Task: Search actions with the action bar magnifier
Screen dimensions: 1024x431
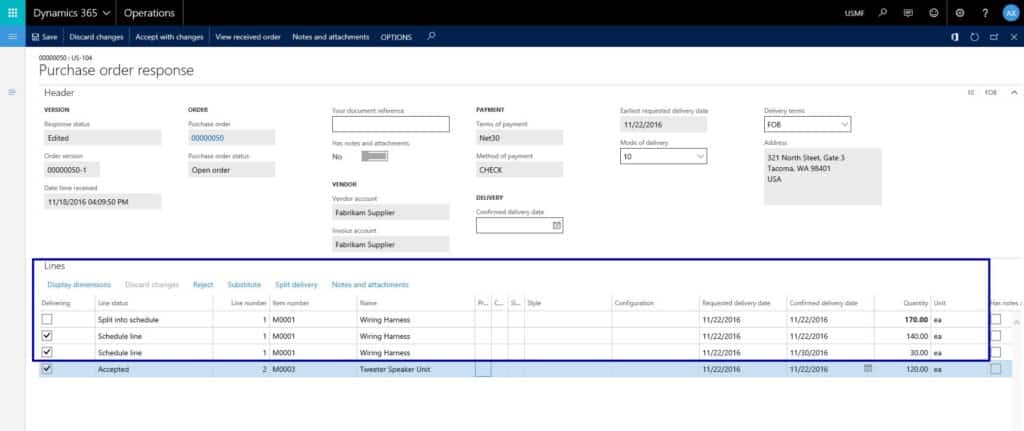Action: [x=431, y=37]
